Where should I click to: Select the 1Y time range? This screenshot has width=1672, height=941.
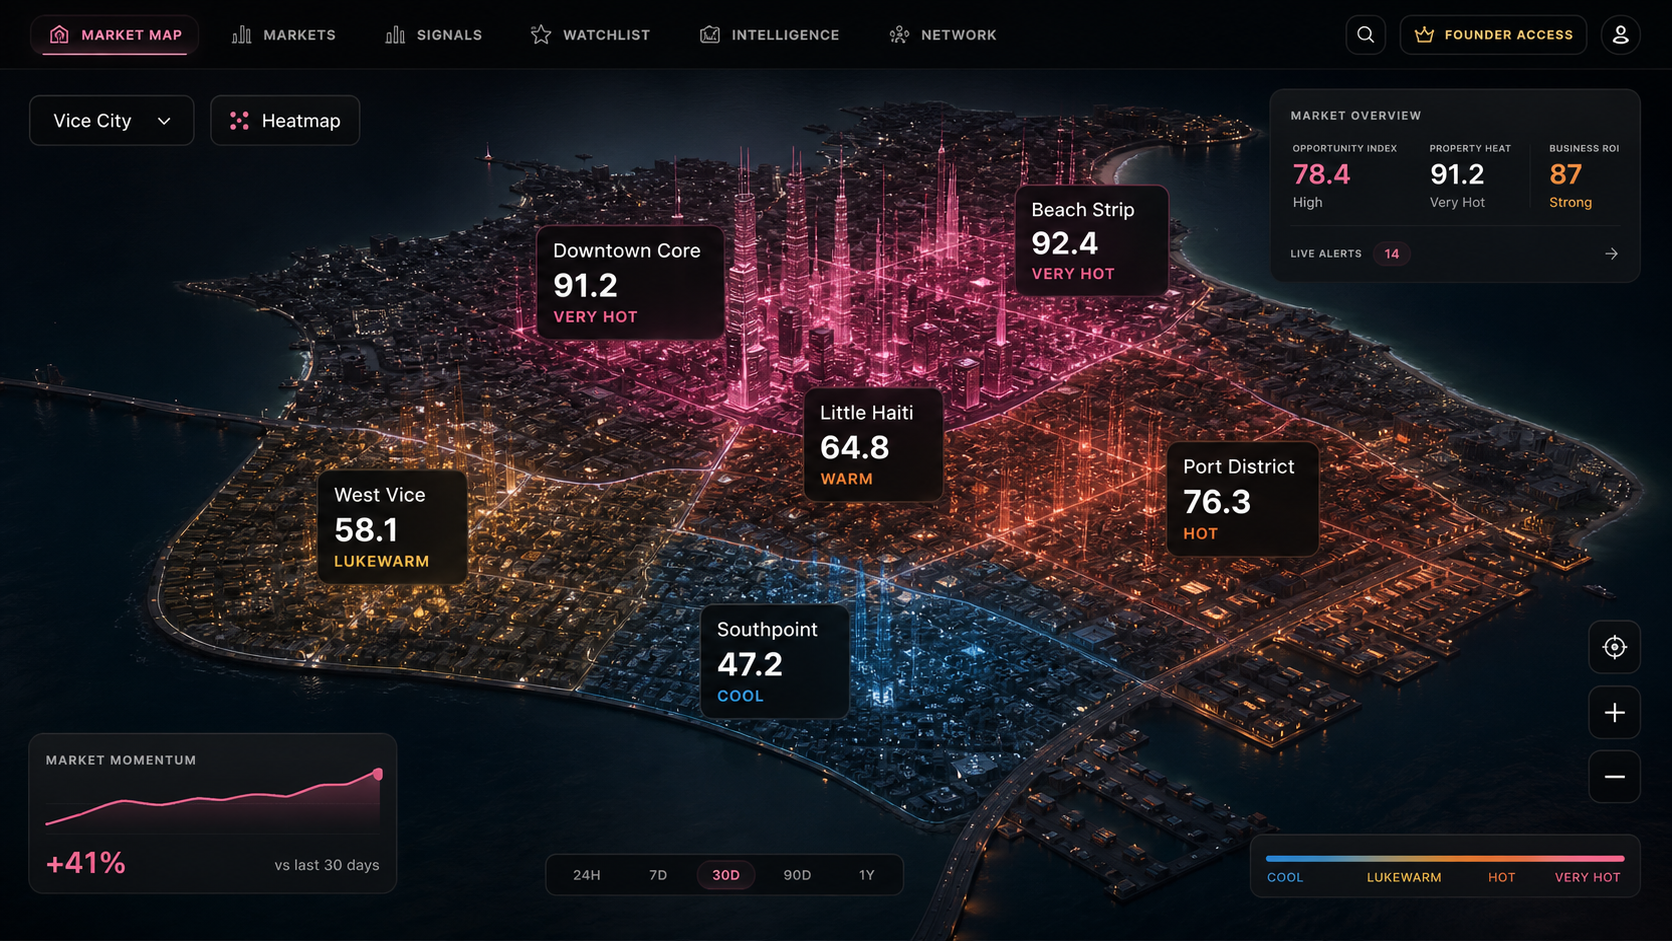tap(867, 875)
